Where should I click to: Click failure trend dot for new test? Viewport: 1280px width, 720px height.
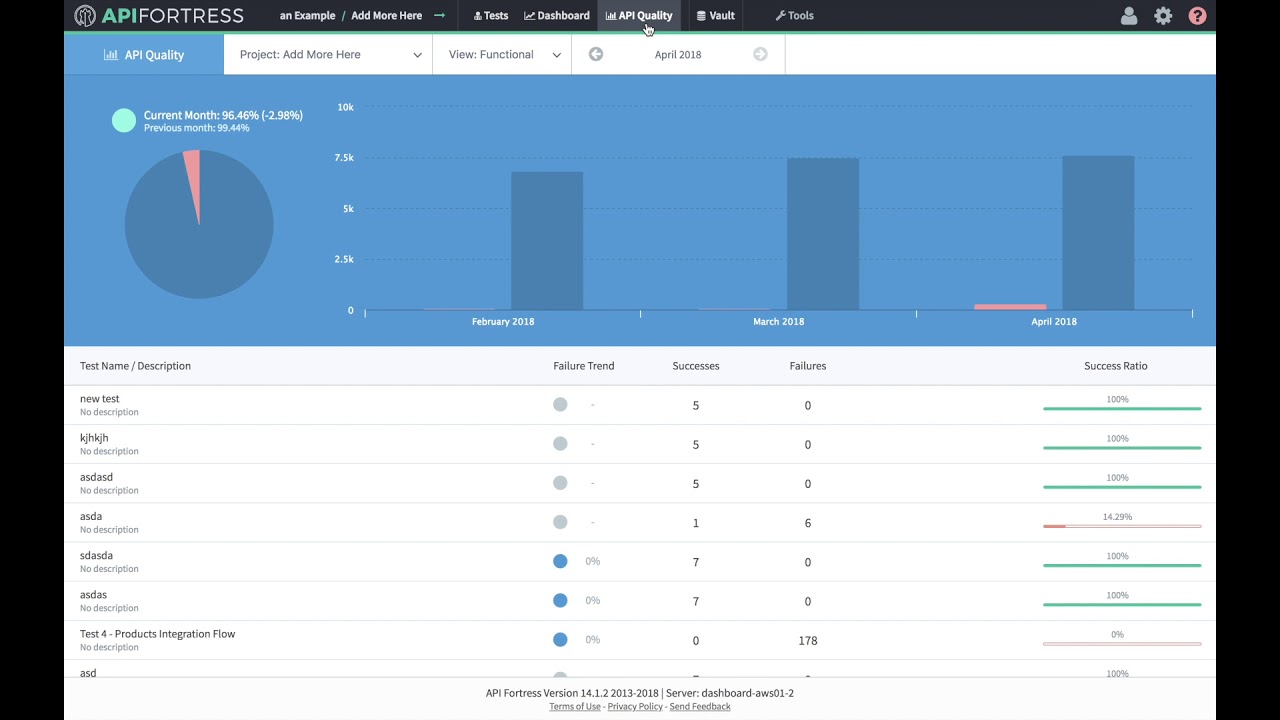coord(560,405)
